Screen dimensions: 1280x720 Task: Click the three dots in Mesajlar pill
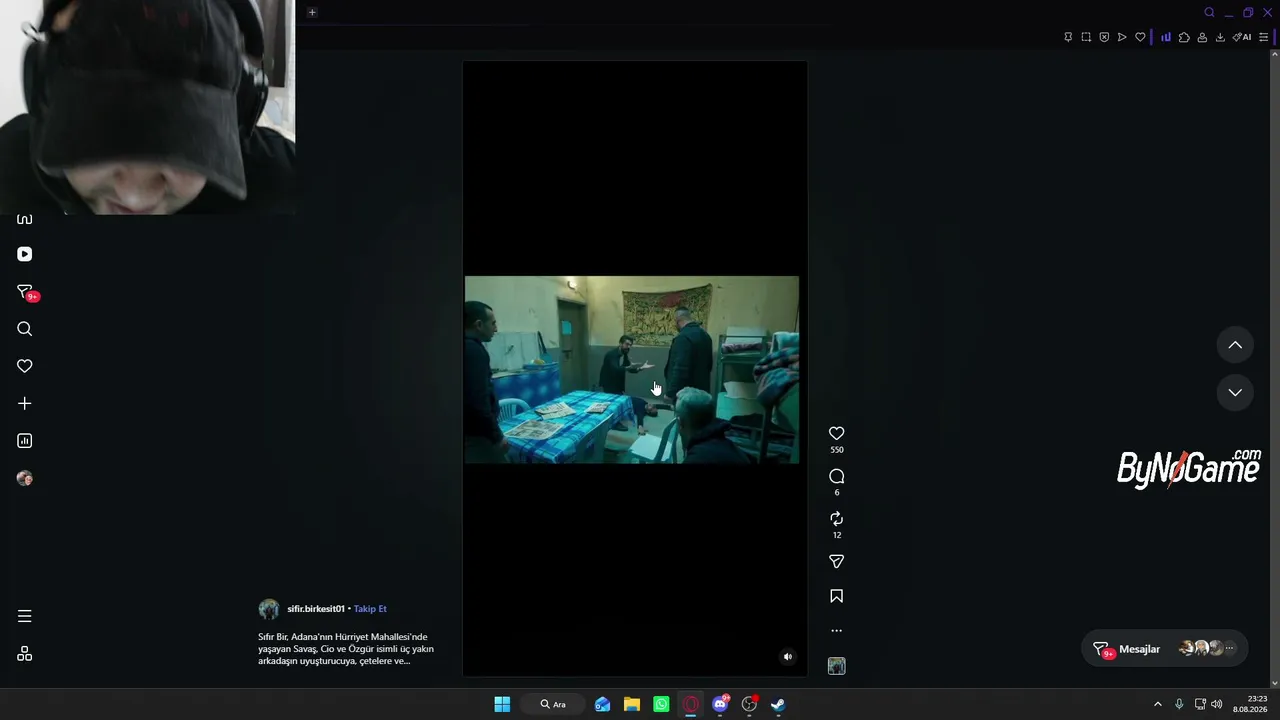1230,649
